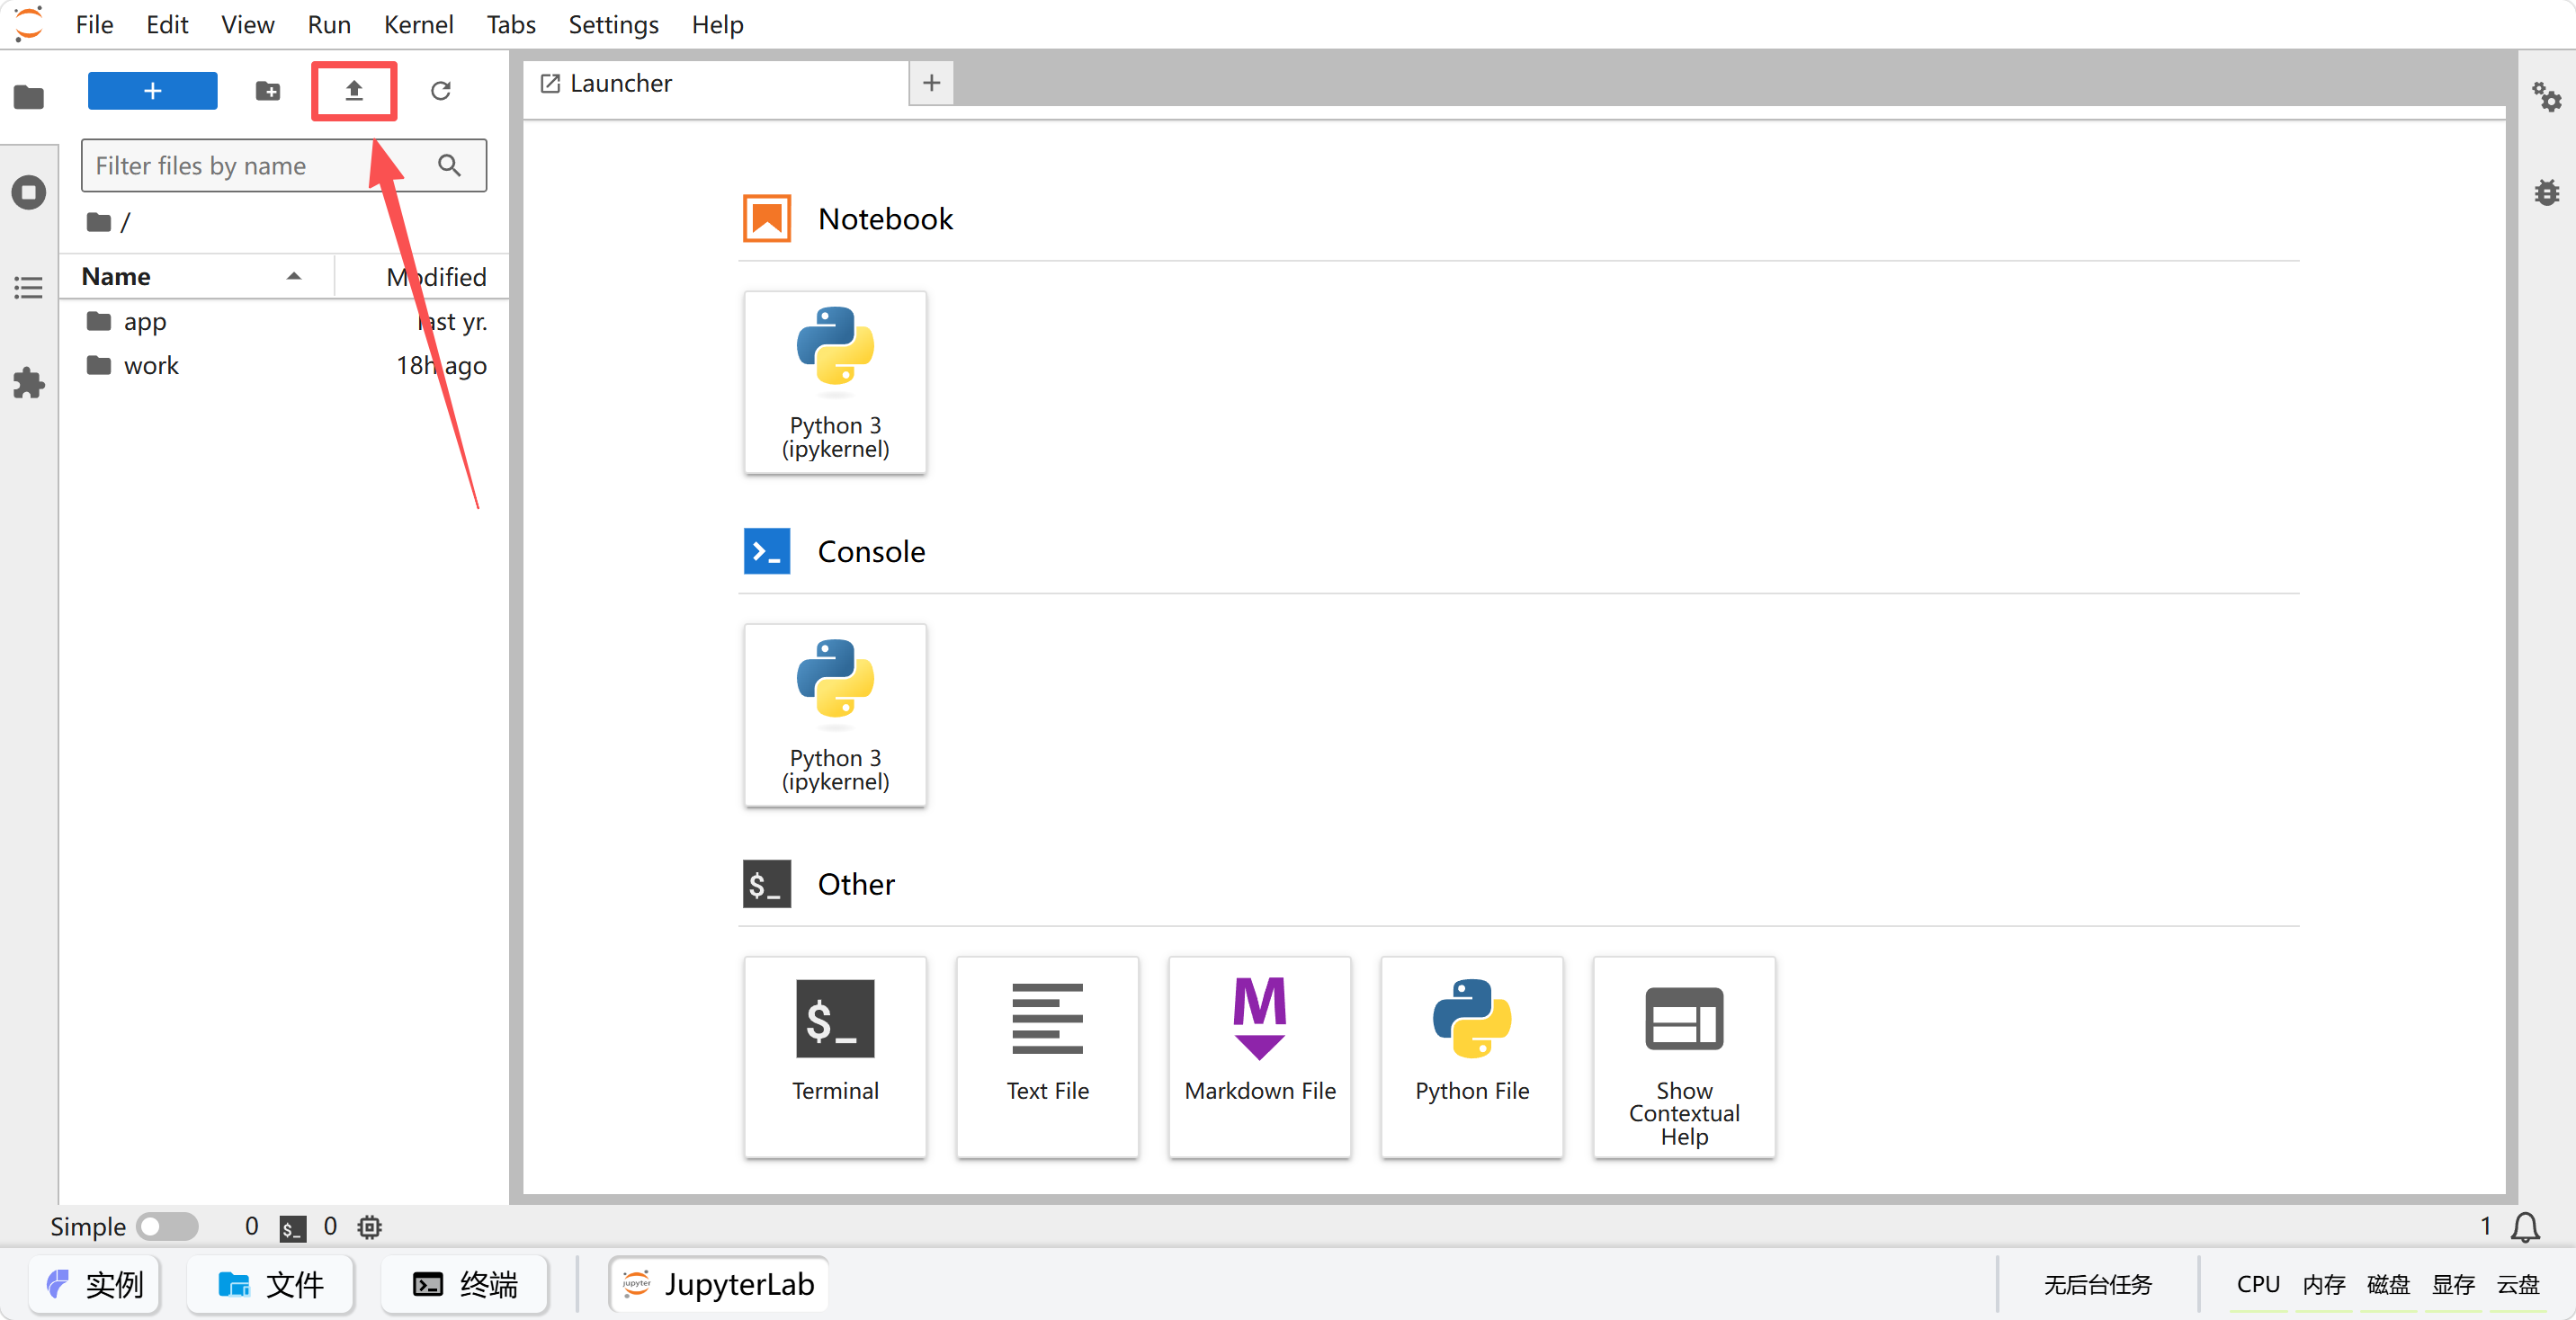The height and width of the screenshot is (1320, 2576).
Task: Open the Extension Manager puzzle icon
Action: 29,383
